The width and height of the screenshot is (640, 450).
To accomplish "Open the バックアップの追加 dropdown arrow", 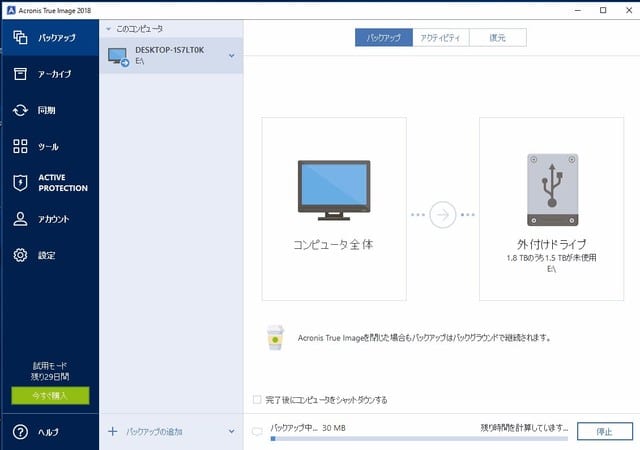I will pyautogui.click(x=232, y=432).
